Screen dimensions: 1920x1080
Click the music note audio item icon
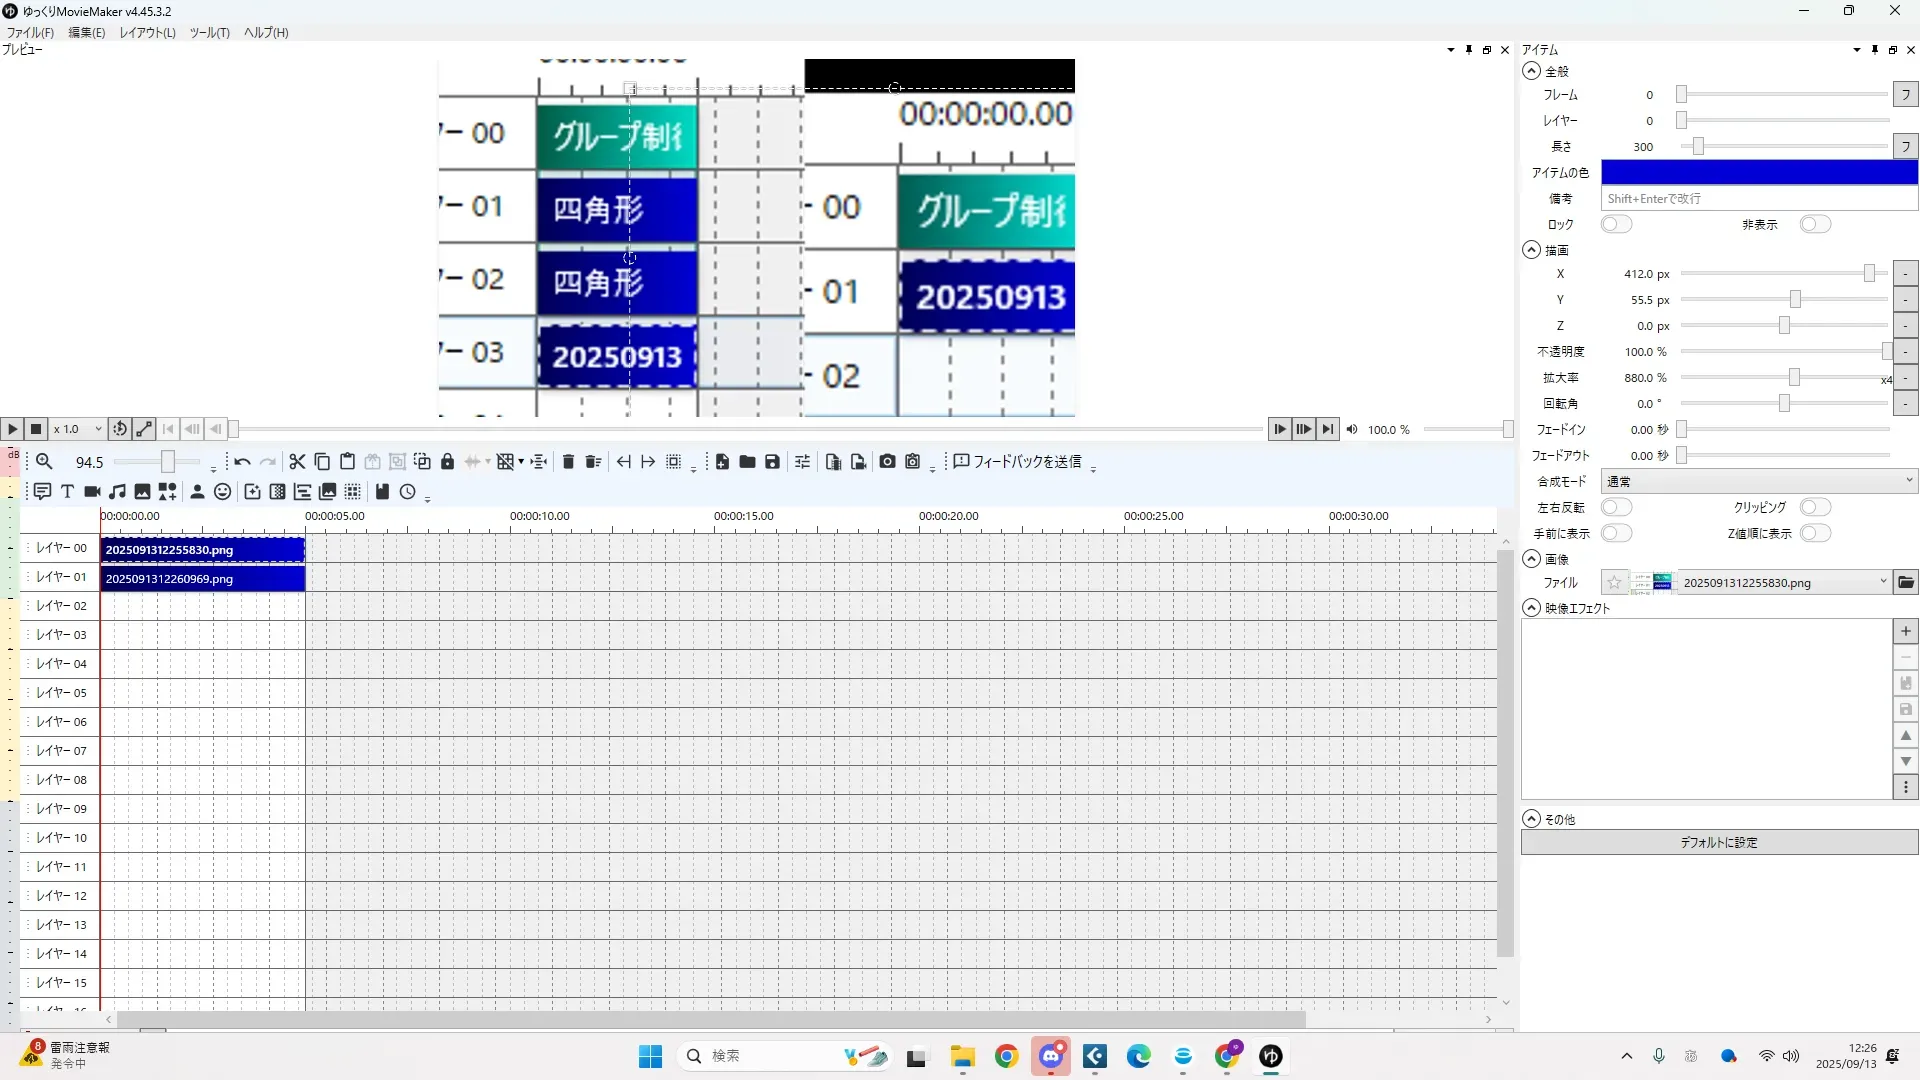[x=117, y=491]
